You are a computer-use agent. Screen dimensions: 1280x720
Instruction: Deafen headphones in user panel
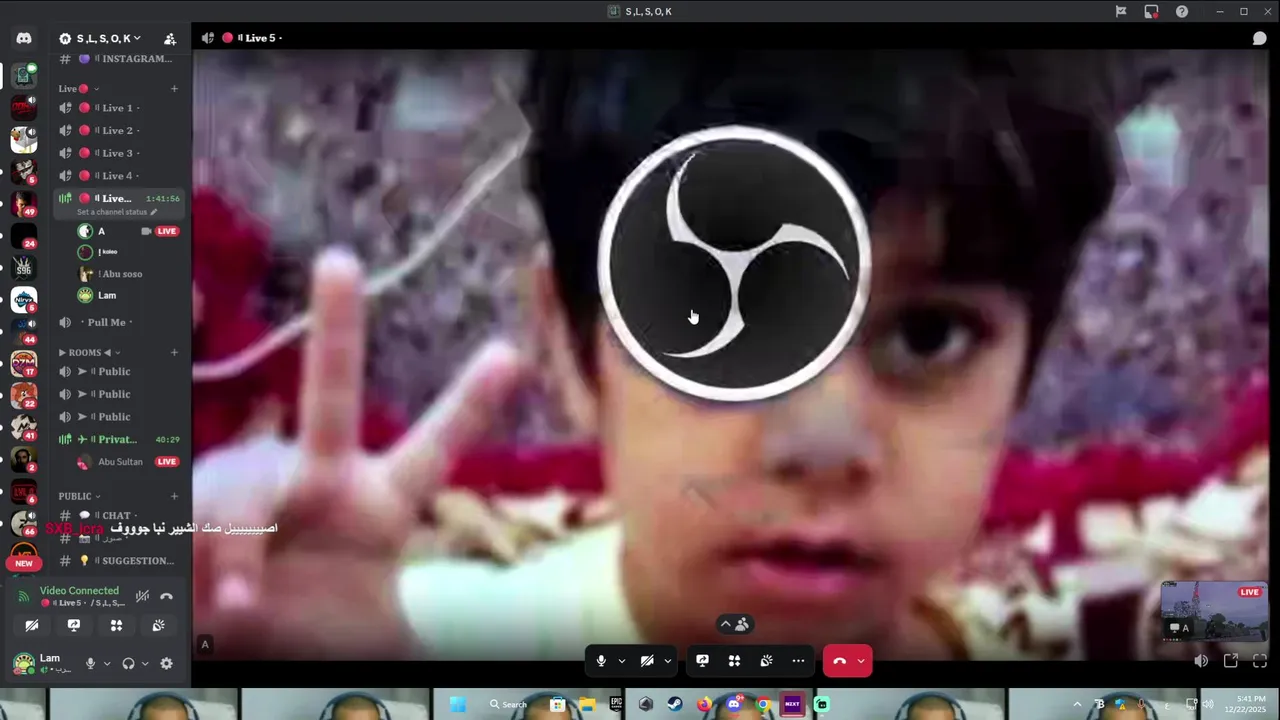(128, 663)
